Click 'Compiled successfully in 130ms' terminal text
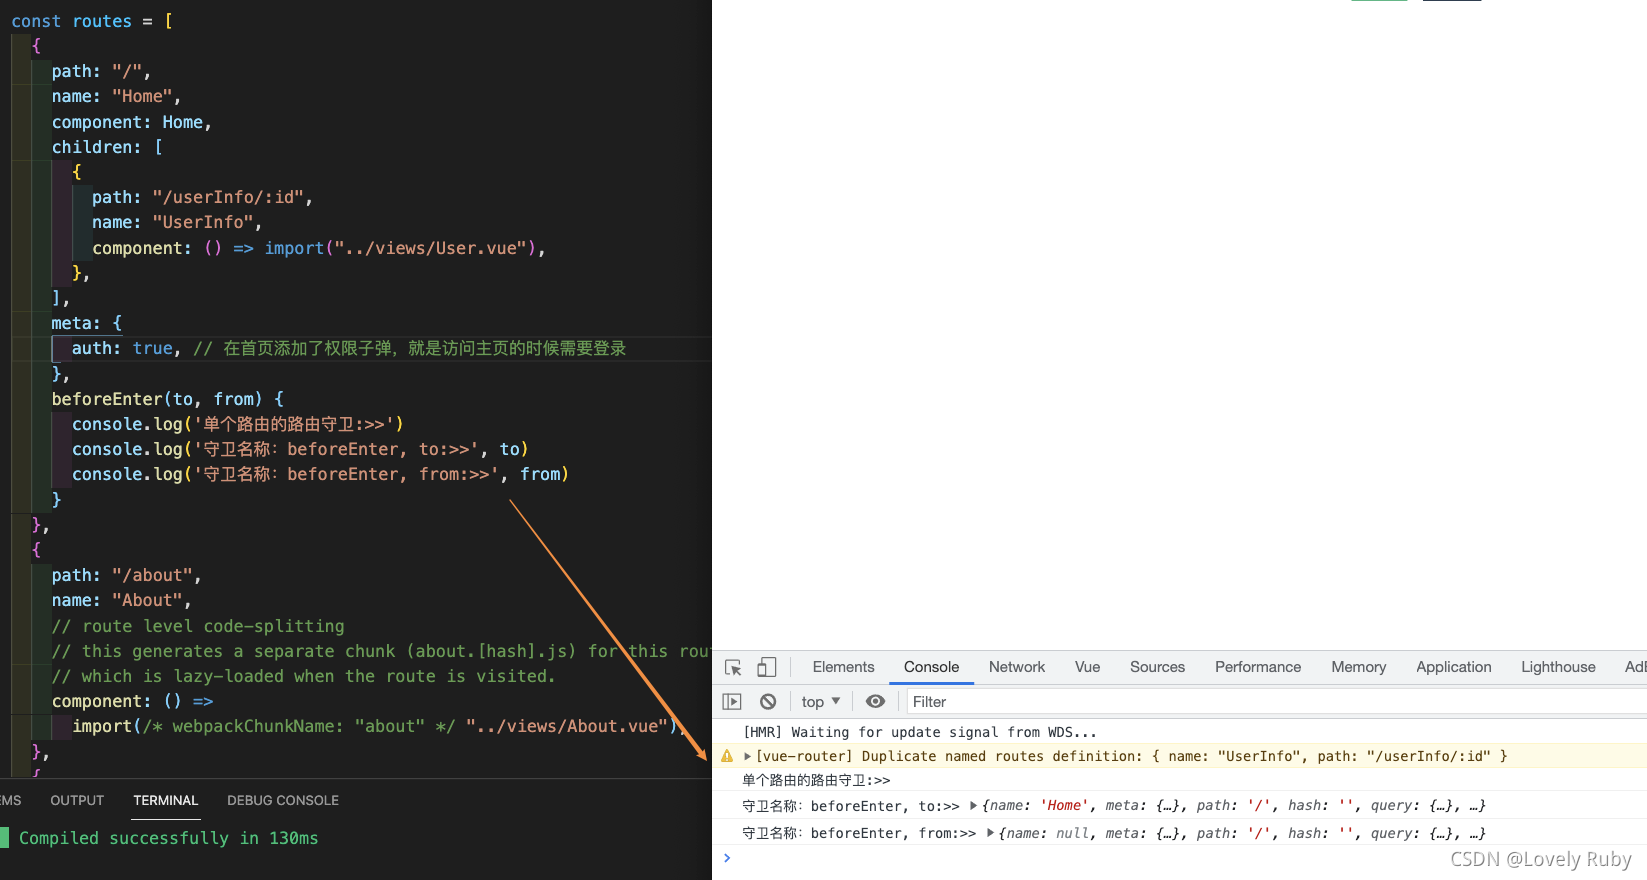The height and width of the screenshot is (880, 1647). [169, 838]
